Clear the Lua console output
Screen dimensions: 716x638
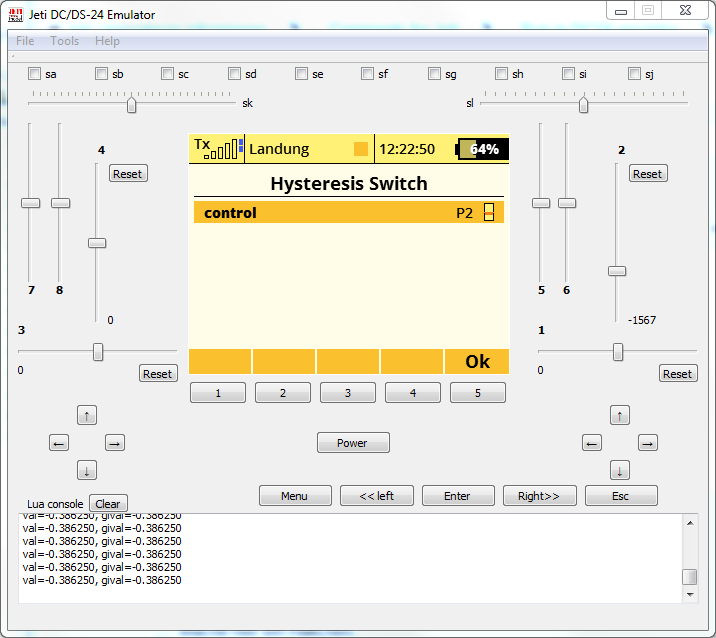click(108, 504)
